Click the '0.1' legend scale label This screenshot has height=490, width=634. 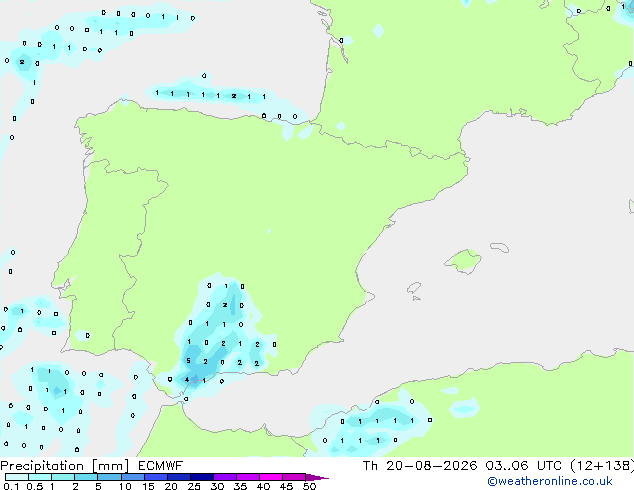(x=11, y=486)
